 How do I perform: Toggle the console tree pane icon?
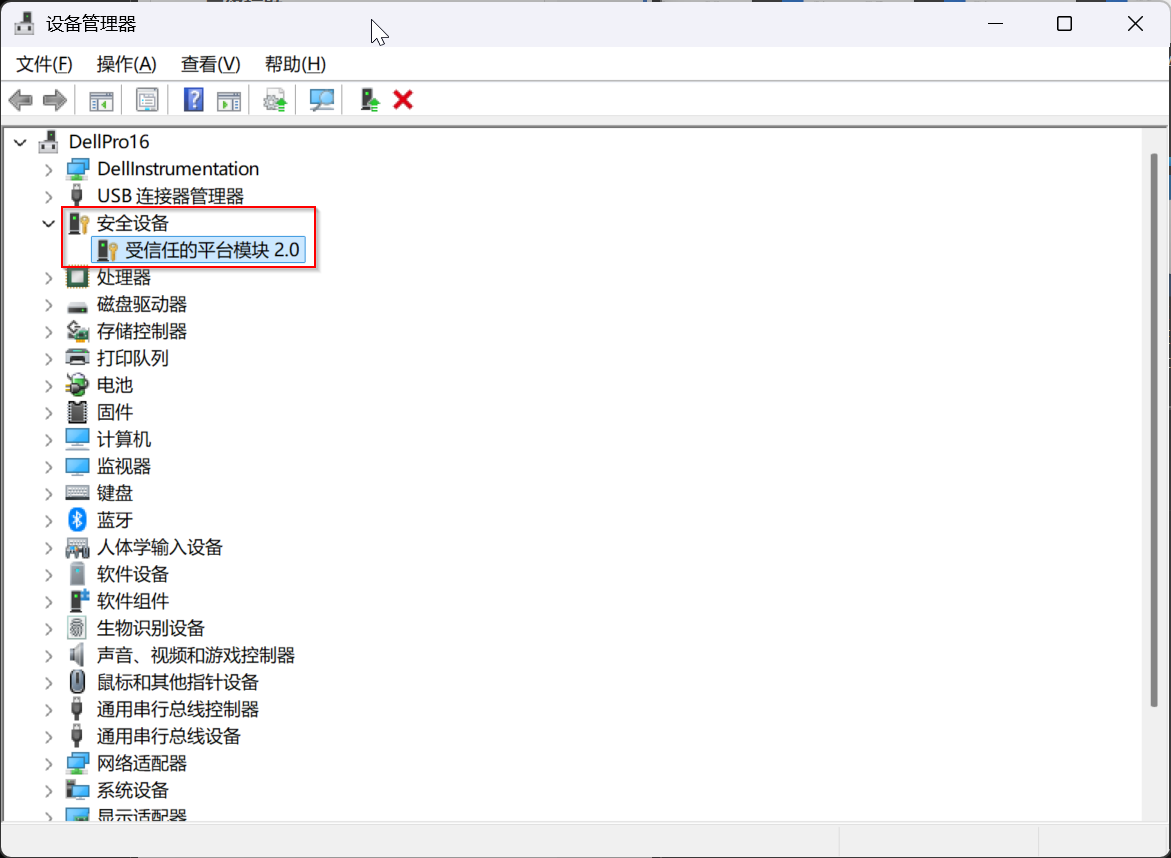coord(99,99)
